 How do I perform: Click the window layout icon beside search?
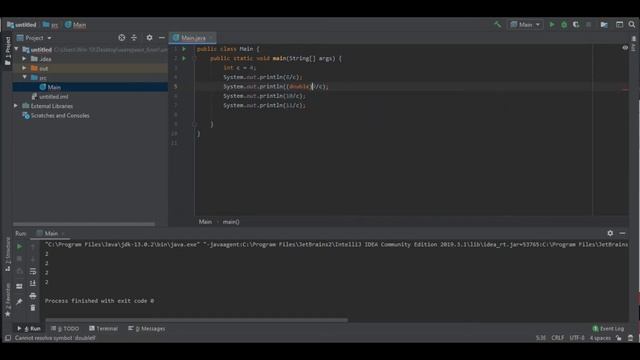(x=619, y=25)
